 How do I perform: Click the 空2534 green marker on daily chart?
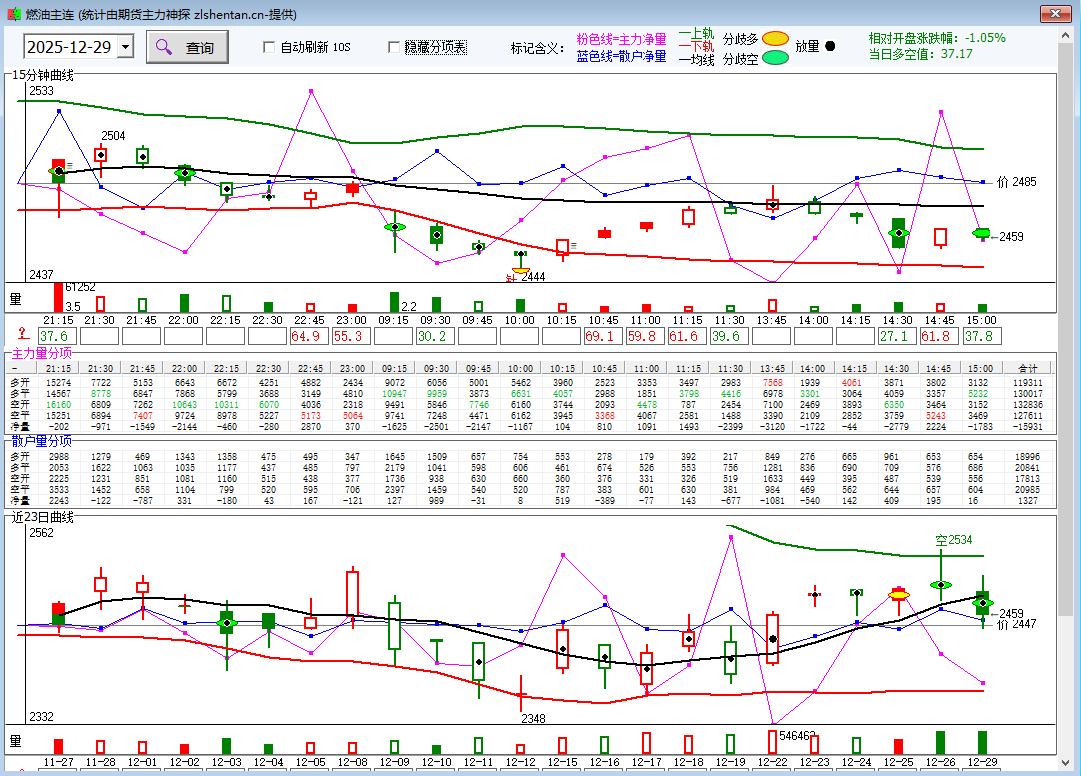(x=940, y=584)
